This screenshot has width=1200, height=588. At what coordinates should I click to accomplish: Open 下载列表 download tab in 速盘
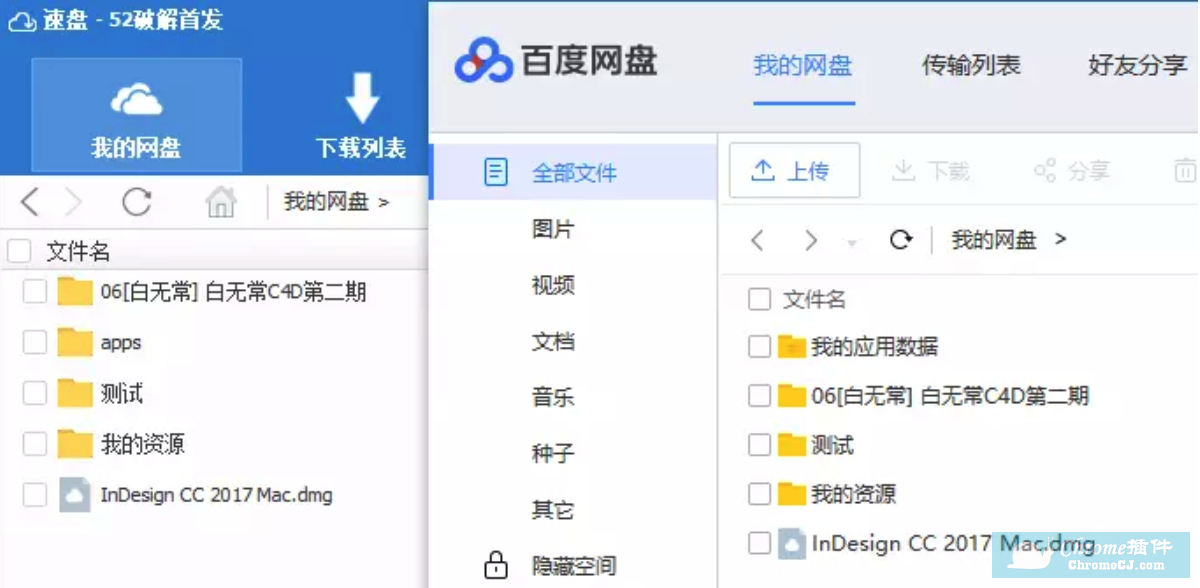click(361, 116)
